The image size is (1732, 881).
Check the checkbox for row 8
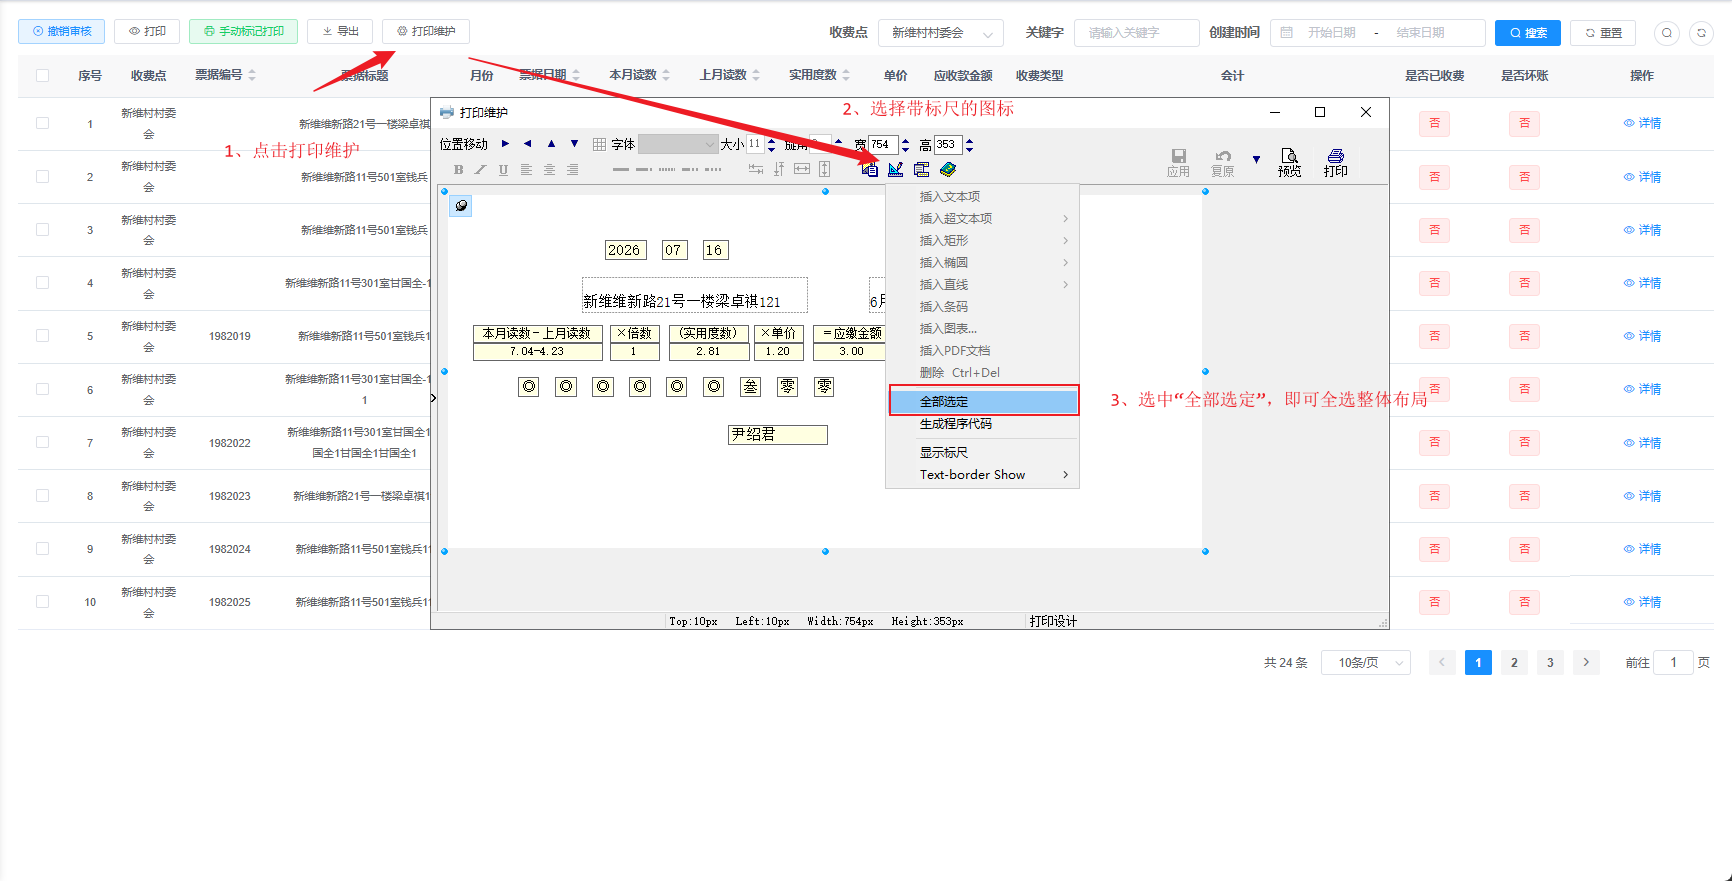(42, 495)
